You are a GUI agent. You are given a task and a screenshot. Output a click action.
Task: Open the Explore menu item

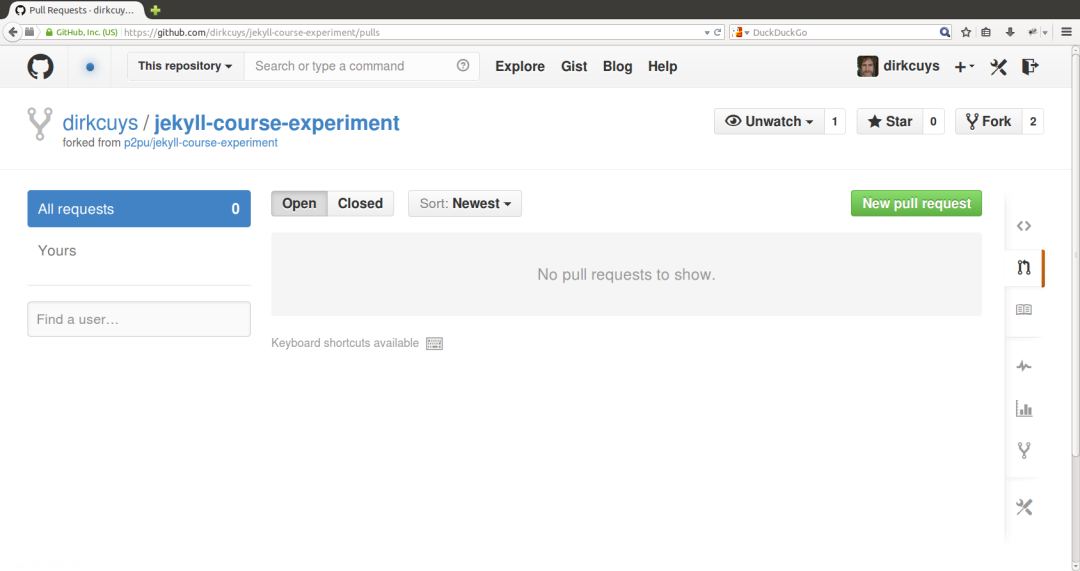(520, 66)
